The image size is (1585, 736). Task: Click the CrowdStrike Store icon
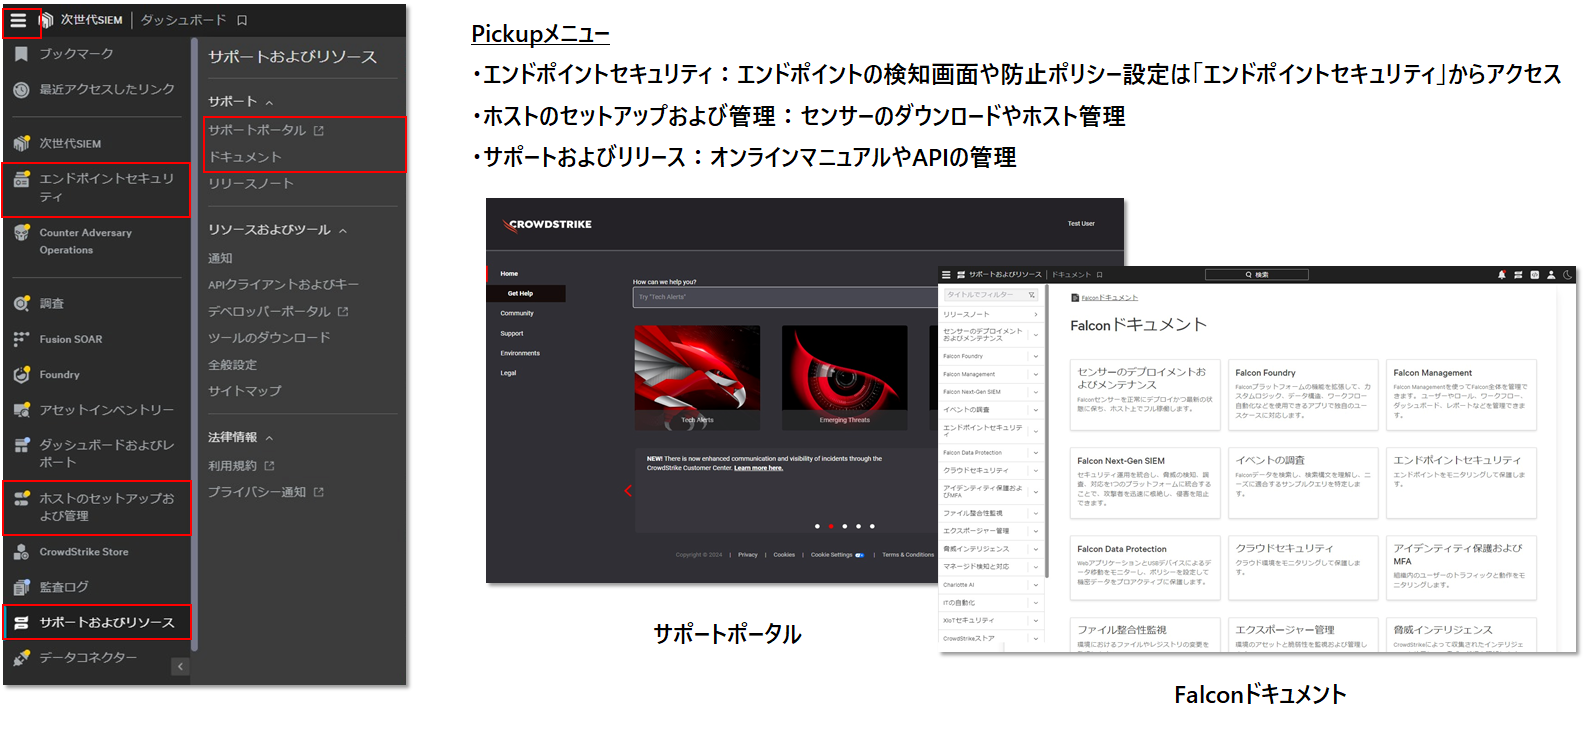coord(21,552)
